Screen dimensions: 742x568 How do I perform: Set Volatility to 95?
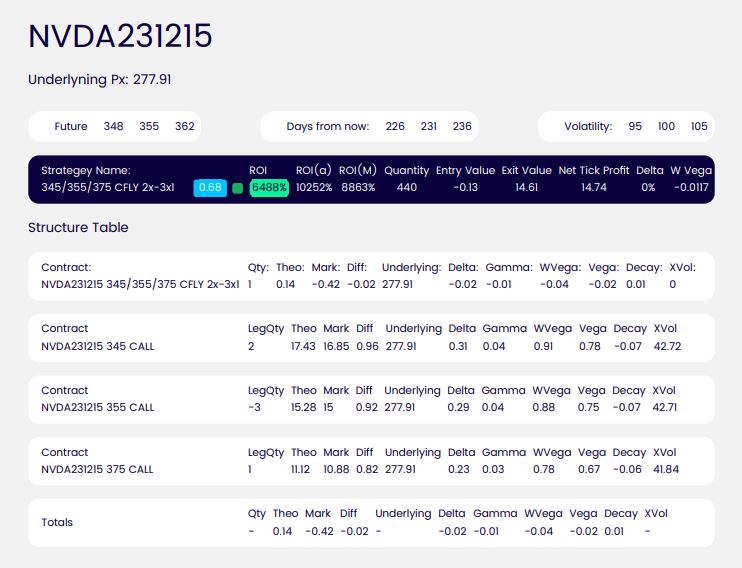tap(635, 127)
